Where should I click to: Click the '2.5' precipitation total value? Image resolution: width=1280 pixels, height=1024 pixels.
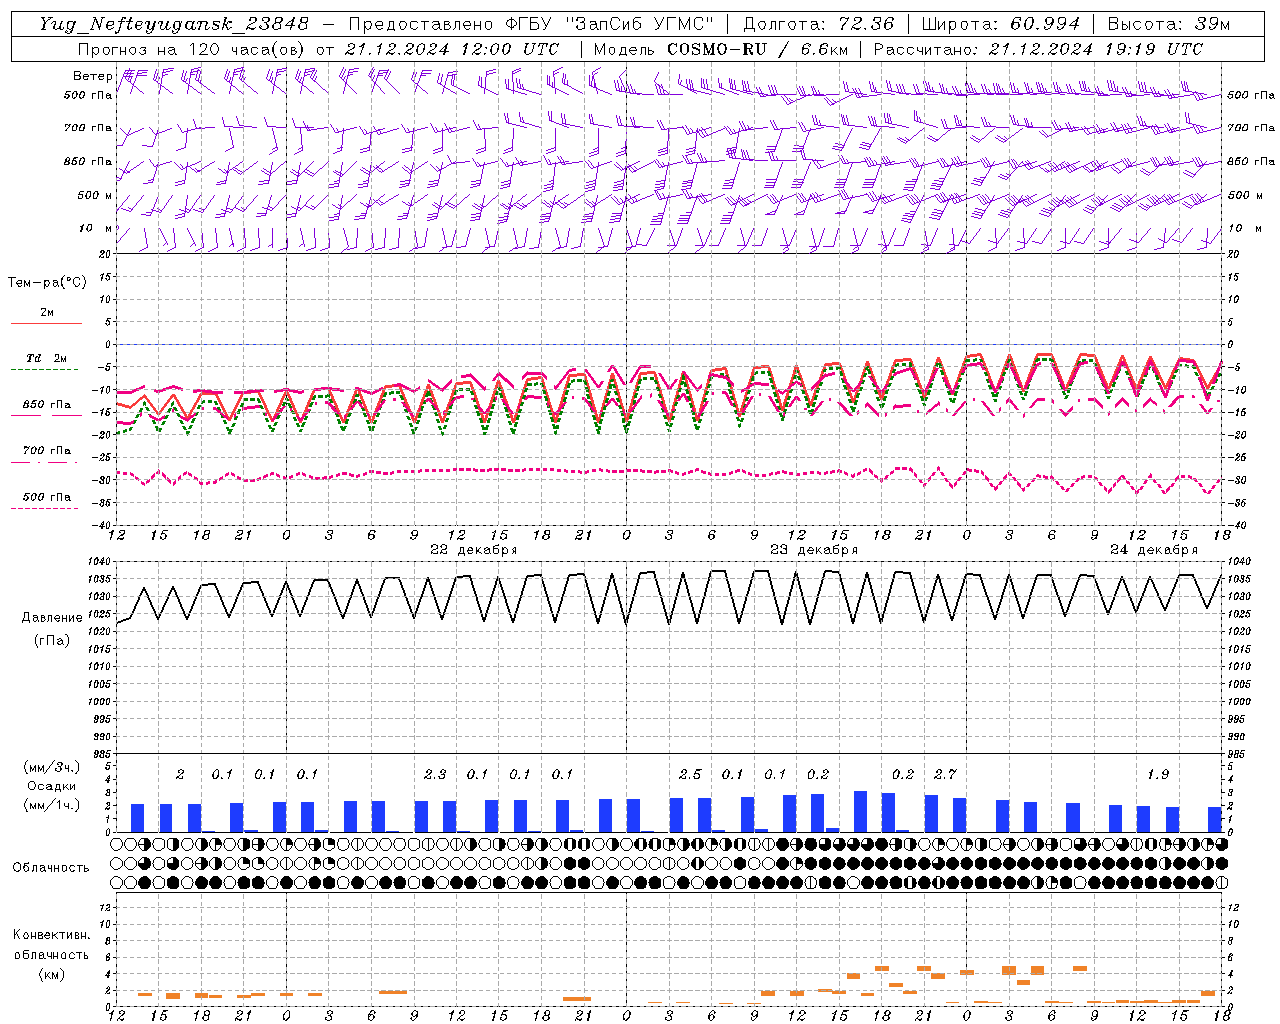pos(690,774)
